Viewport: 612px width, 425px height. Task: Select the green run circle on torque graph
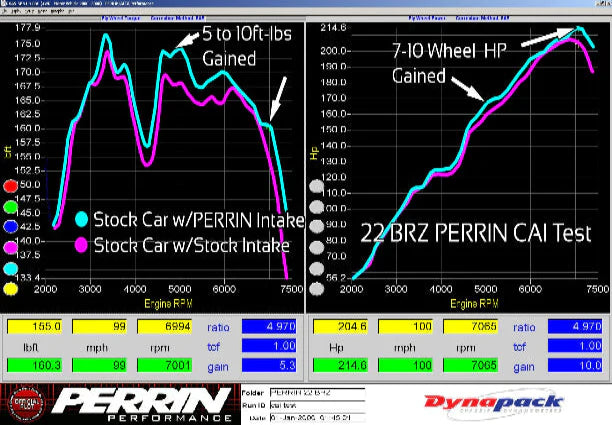click(x=11, y=207)
